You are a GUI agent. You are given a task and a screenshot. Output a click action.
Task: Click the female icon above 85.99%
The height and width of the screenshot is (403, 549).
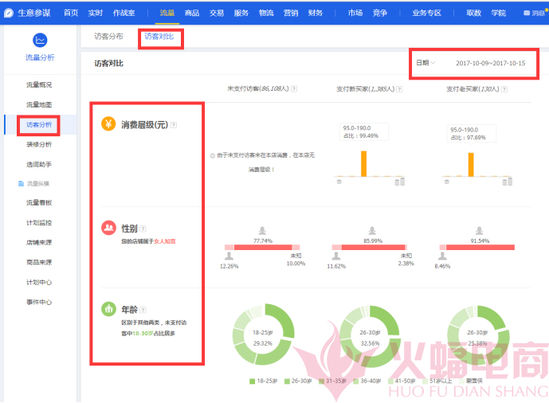point(372,230)
